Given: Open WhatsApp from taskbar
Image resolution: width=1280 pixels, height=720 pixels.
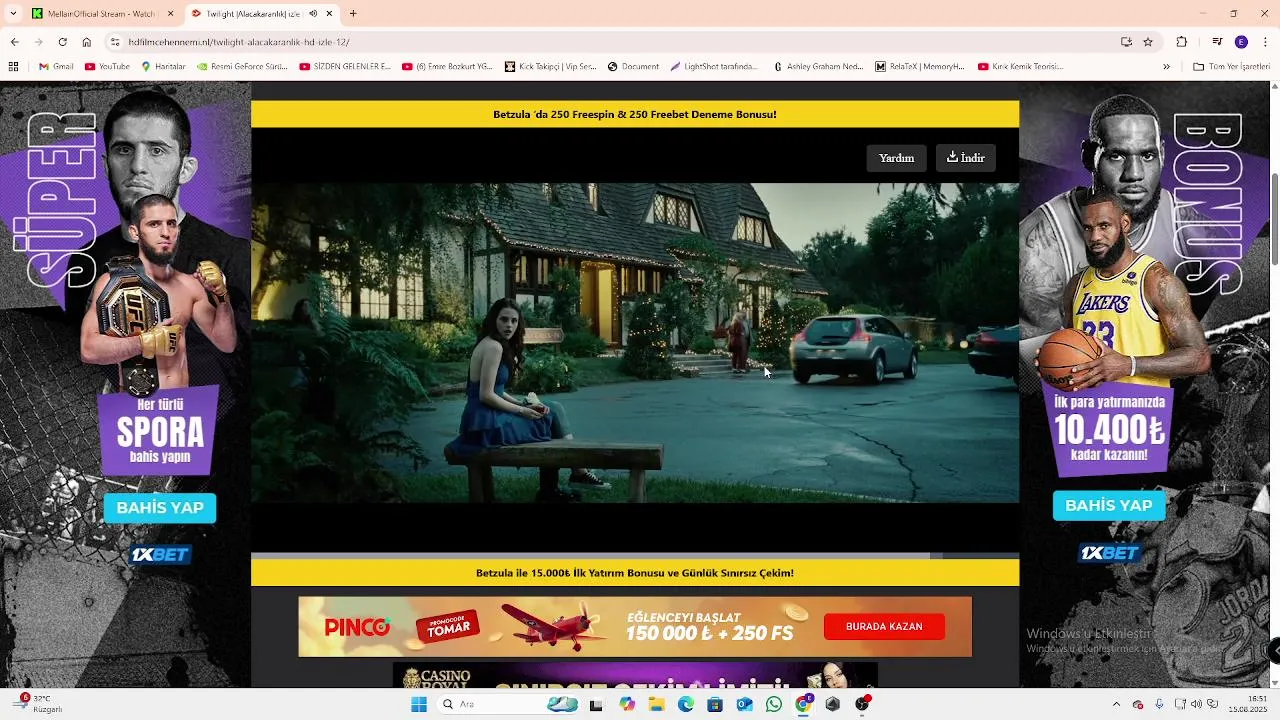Looking at the screenshot, I should 774,704.
